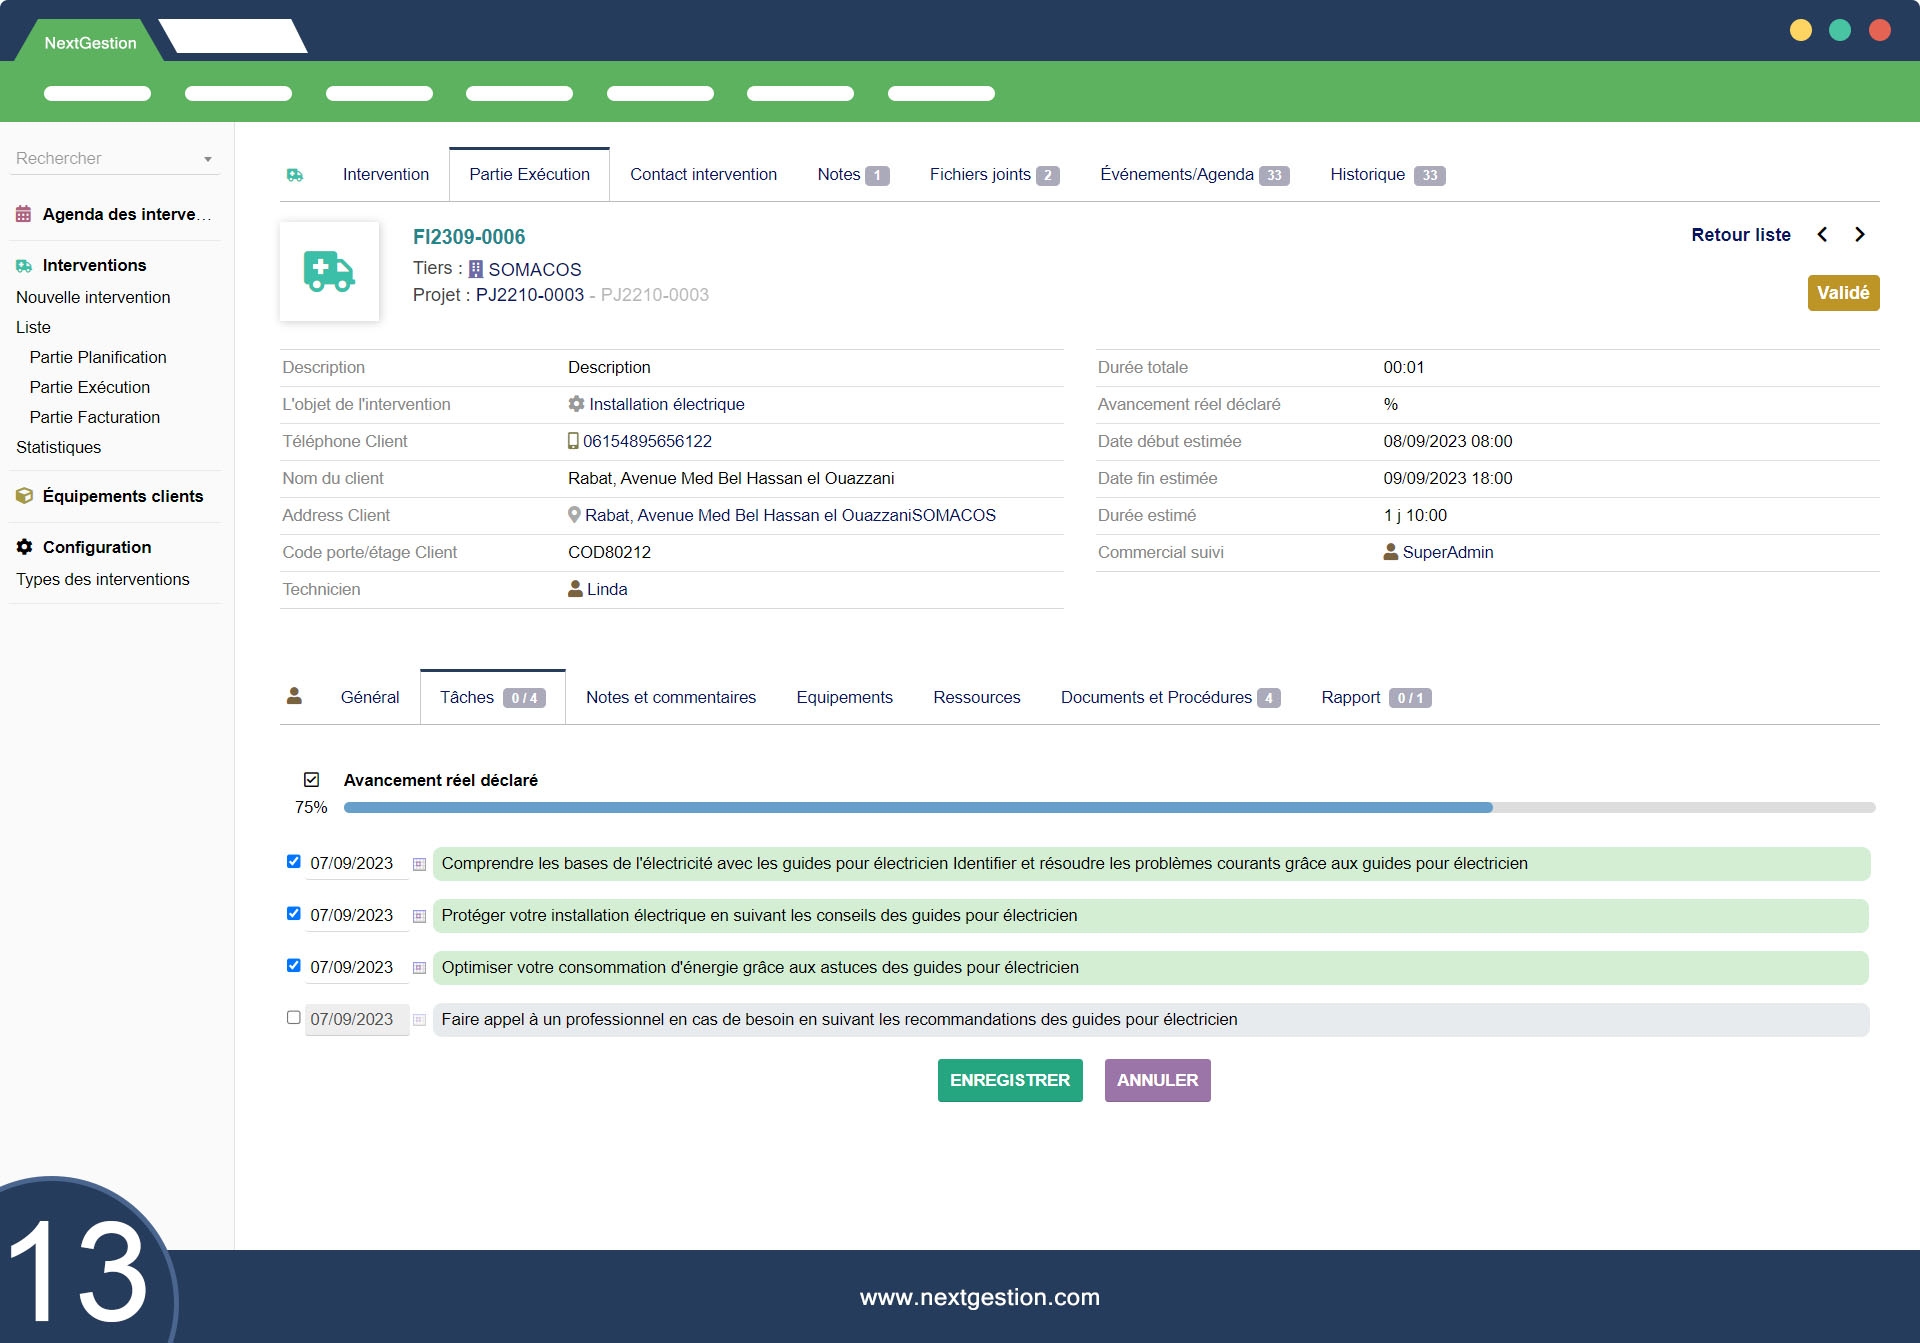
Task: Go to next record with right chevron
Action: [x=1860, y=235]
